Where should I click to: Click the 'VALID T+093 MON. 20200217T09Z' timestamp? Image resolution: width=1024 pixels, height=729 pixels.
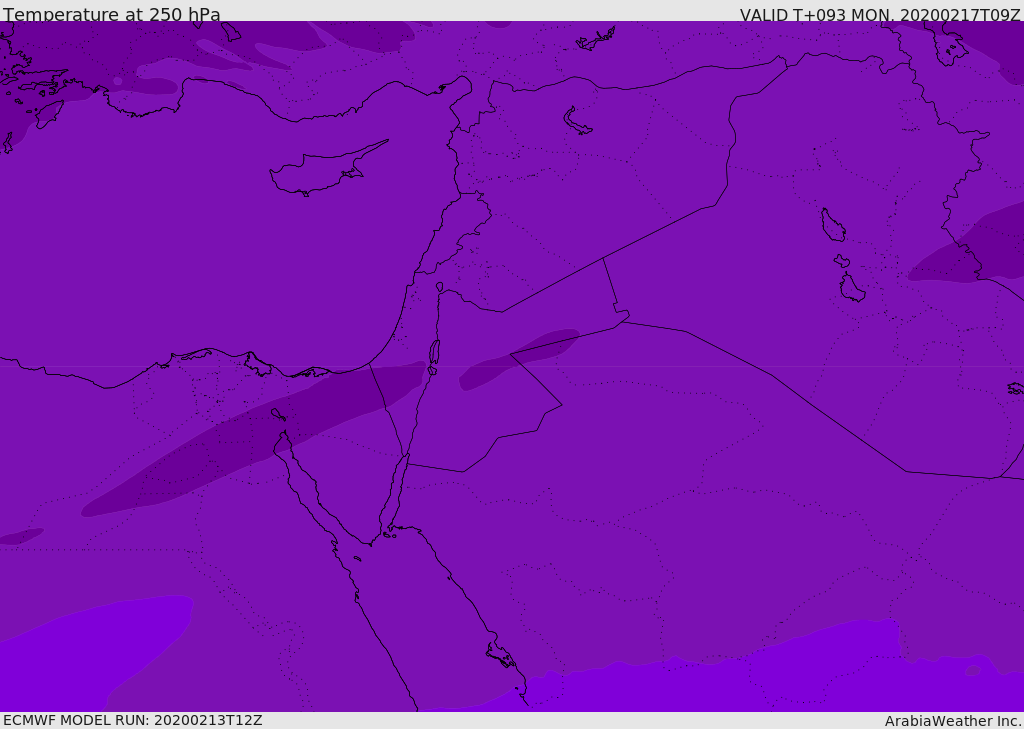tap(880, 14)
